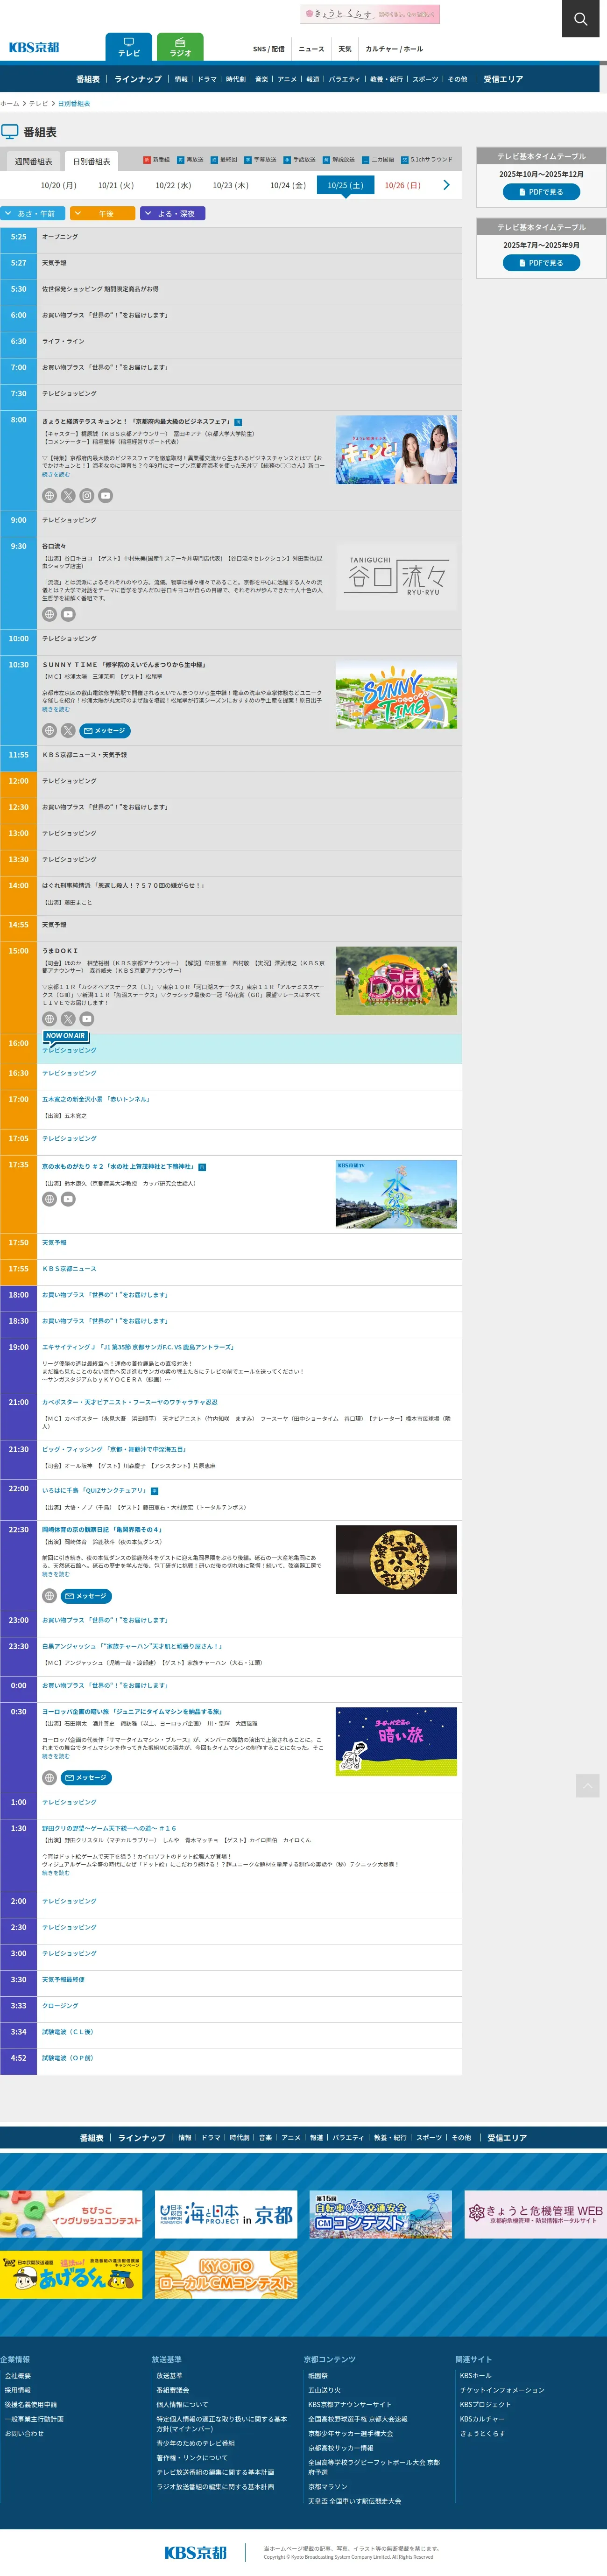Select date 10/24 (金)
The width and height of the screenshot is (607, 2576).
coord(288,185)
